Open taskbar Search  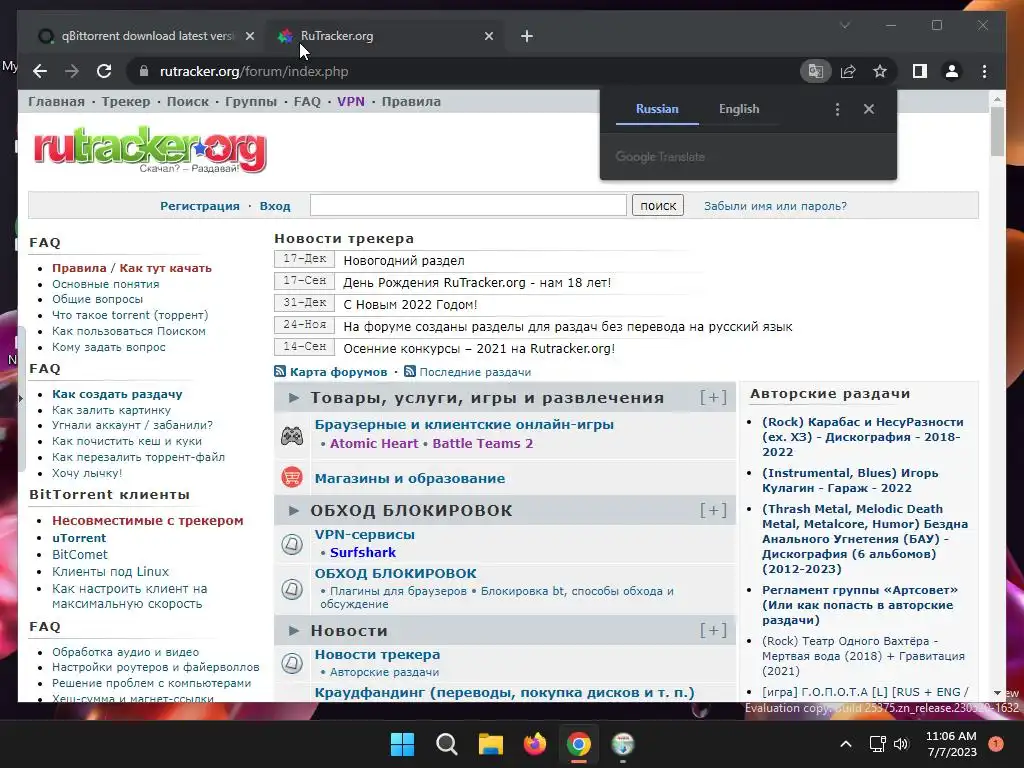447,744
